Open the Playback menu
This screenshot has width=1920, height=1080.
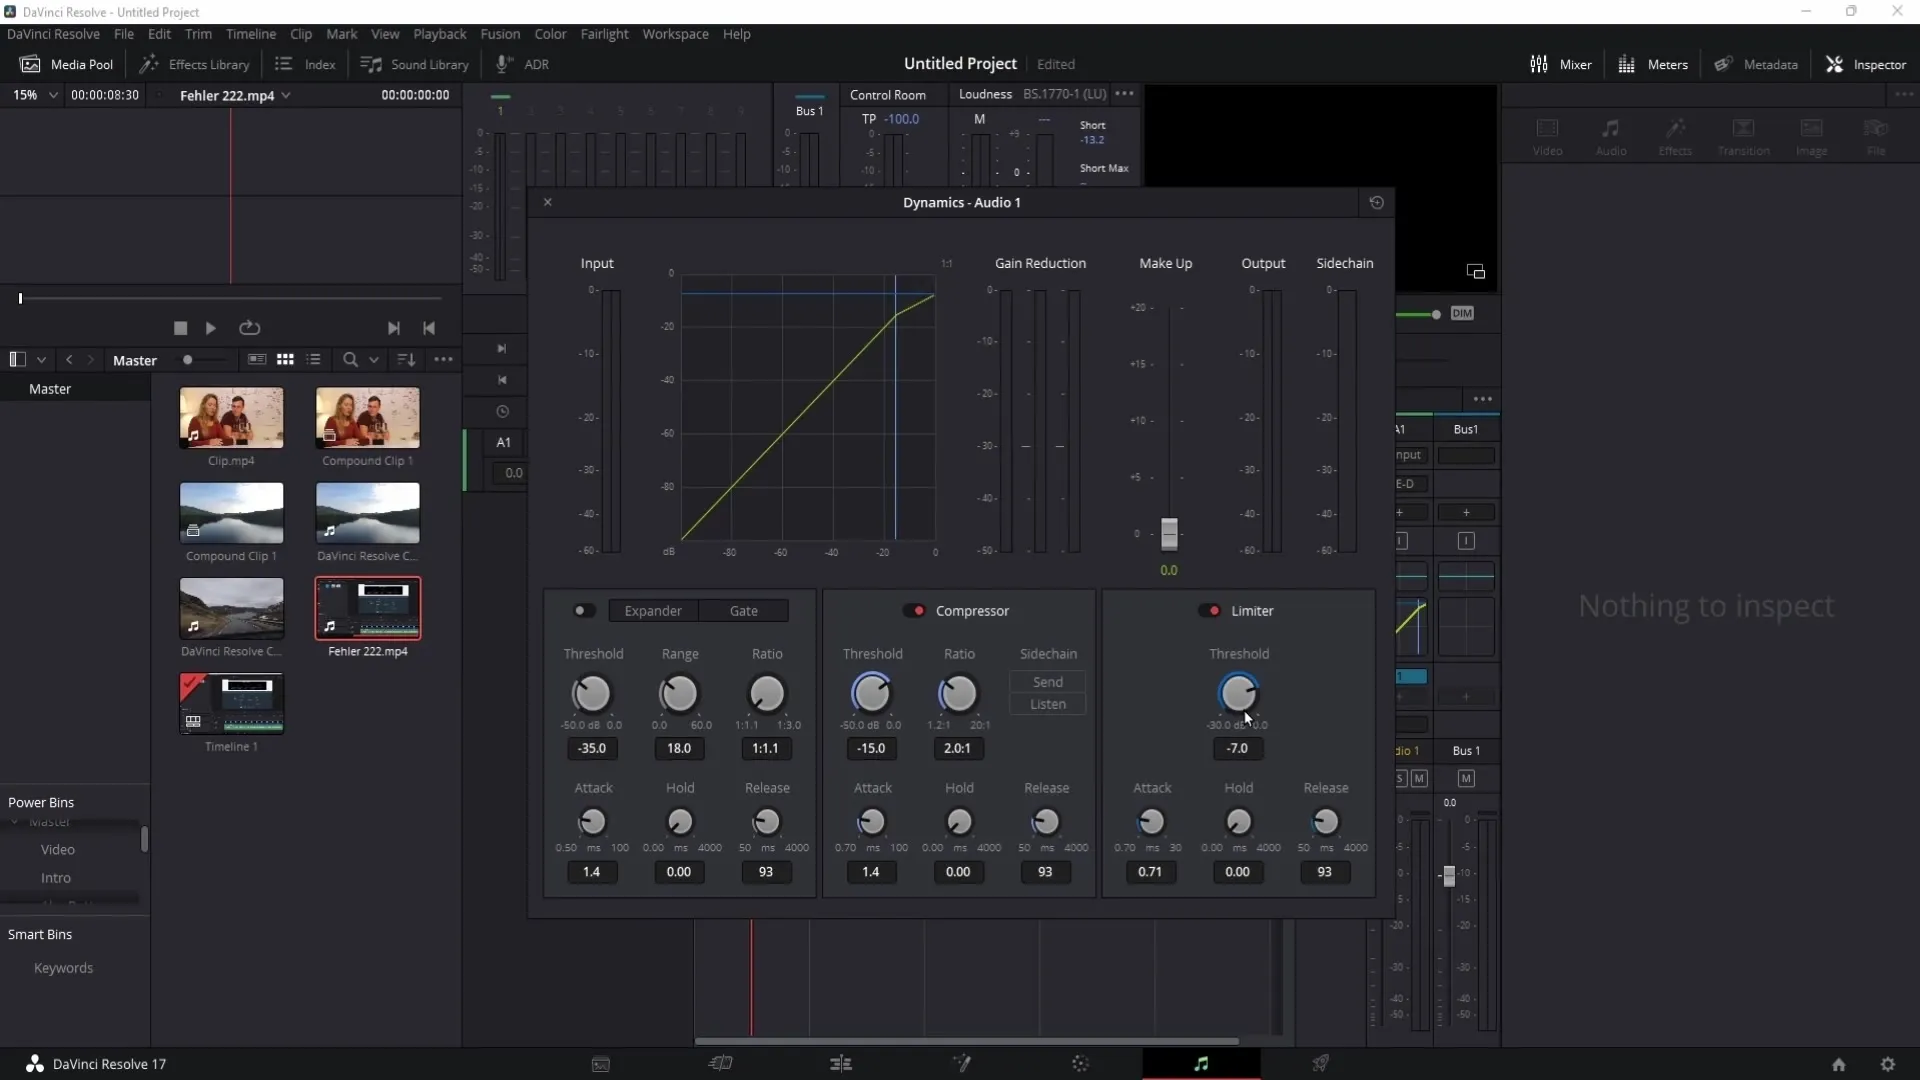coord(440,33)
